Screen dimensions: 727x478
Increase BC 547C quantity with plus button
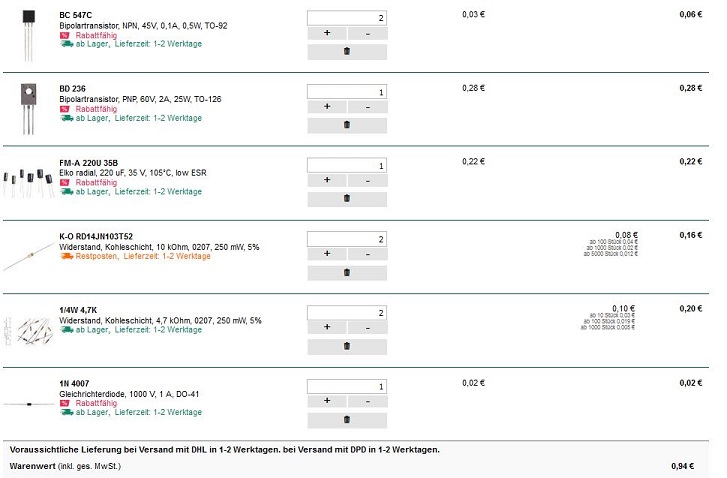click(x=327, y=33)
